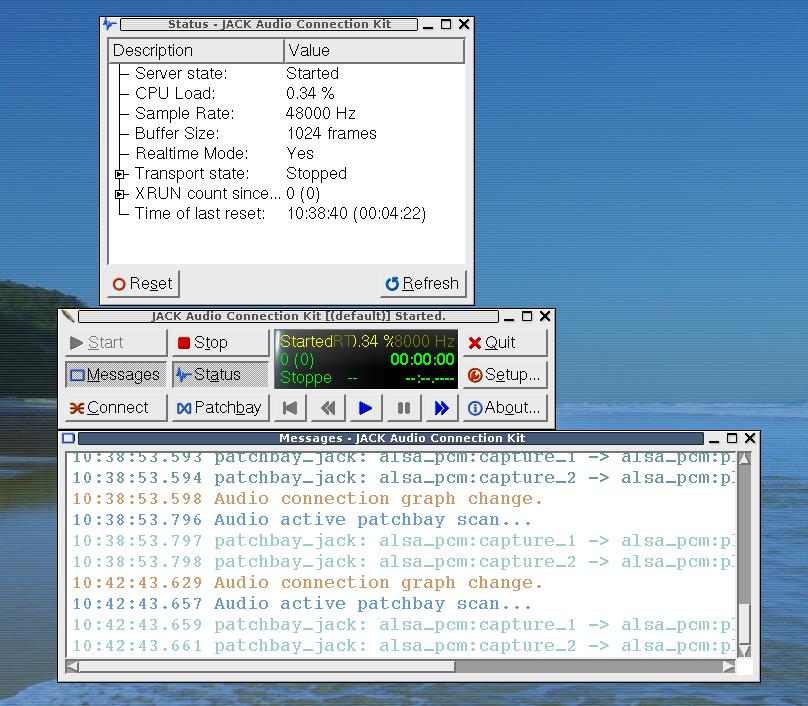
Task: Quit the JACK control application
Action: pos(505,343)
